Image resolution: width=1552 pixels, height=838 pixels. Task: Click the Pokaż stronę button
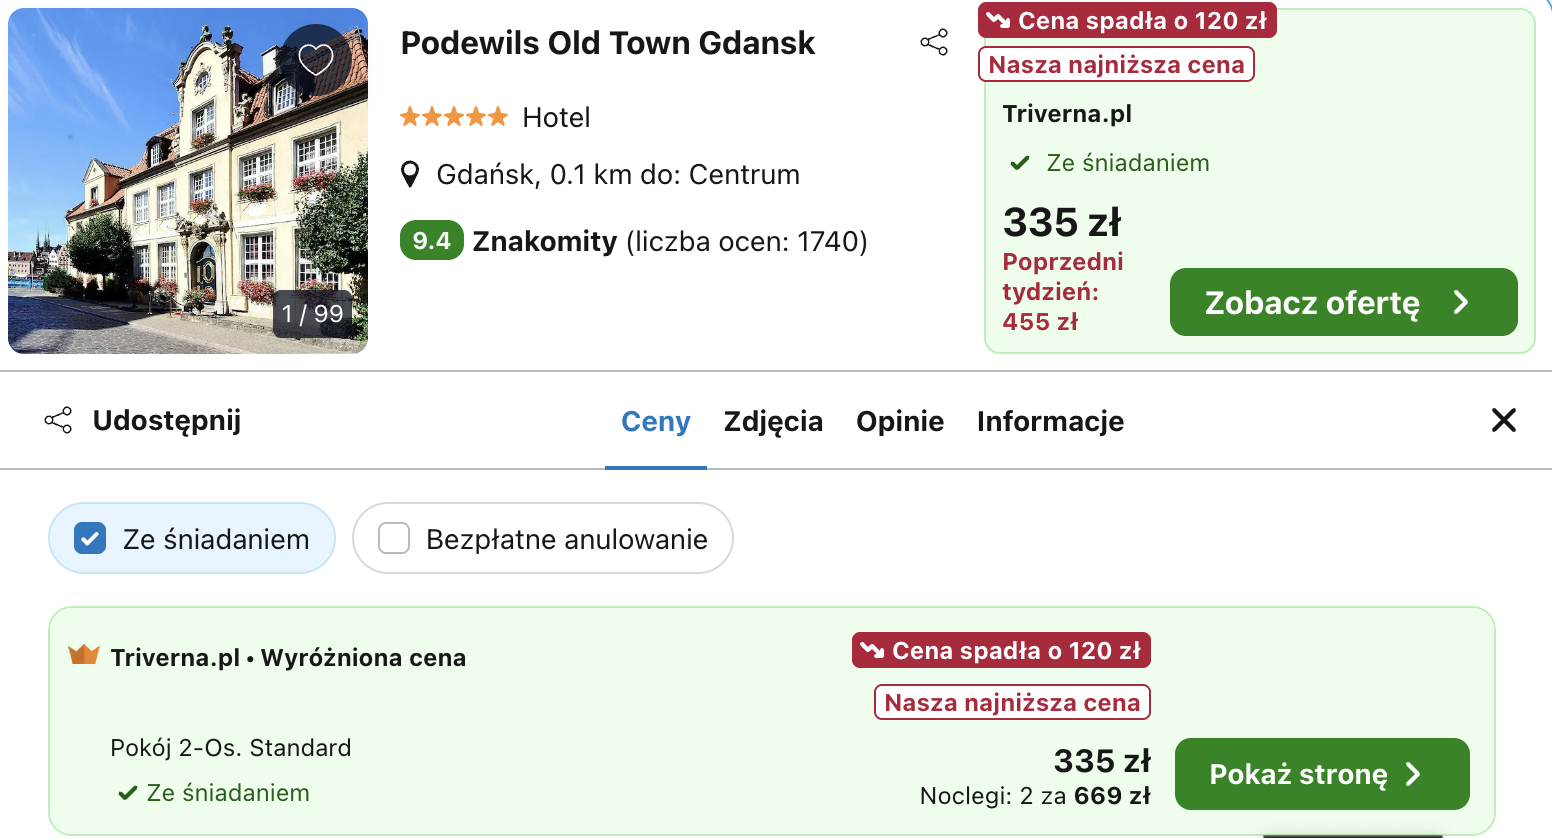point(1321,774)
